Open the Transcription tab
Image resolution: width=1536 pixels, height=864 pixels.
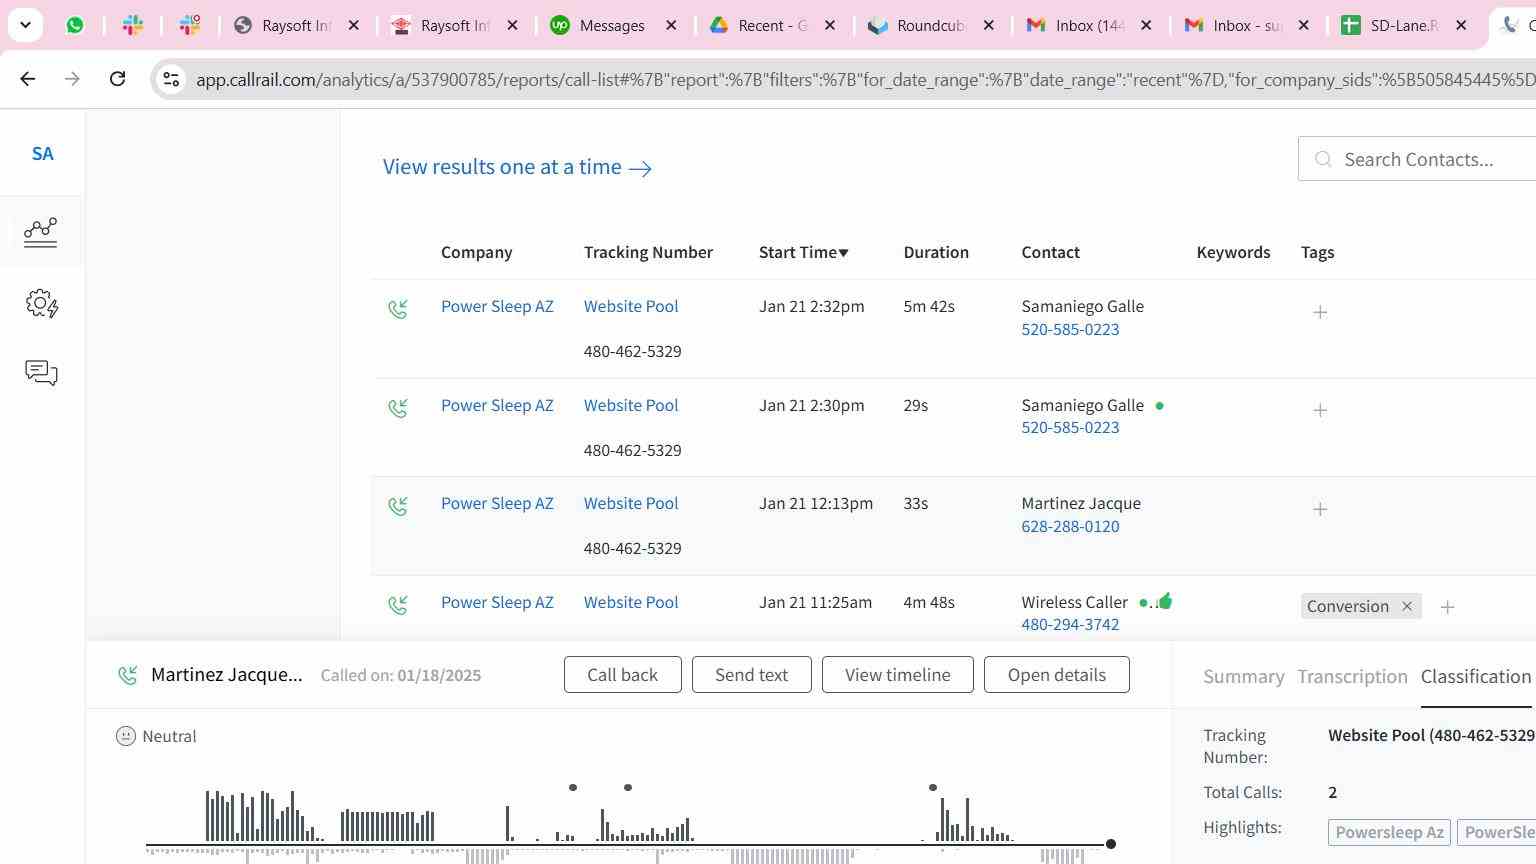coord(1352,677)
